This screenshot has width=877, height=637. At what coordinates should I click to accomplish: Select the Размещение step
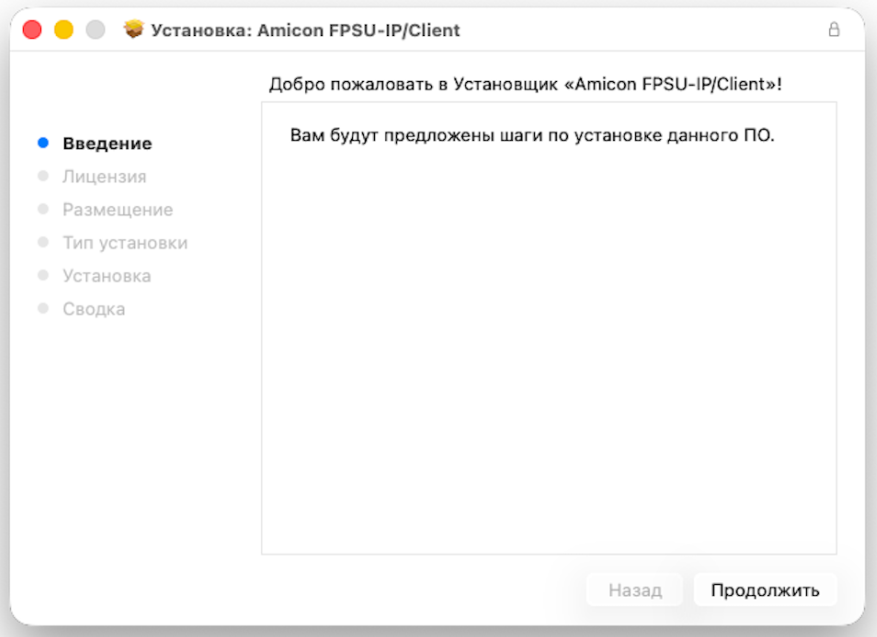(x=117, y=210)
